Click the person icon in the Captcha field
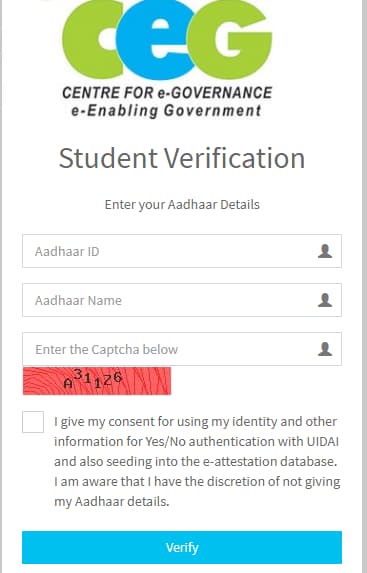The image size is (367, 573). pos(325,349)
